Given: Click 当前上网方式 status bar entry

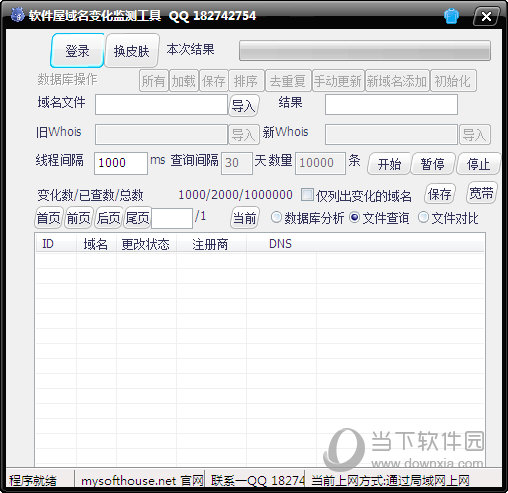Looking at the screenshot, I should pyautogui.click(x=390, y=481).
